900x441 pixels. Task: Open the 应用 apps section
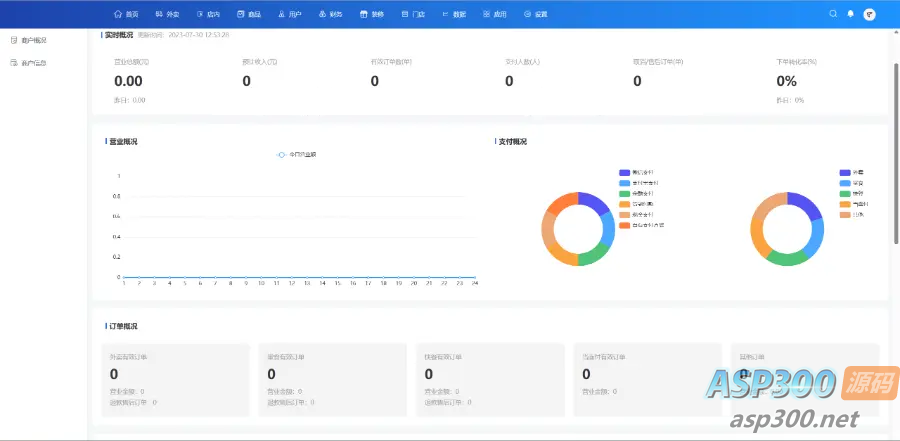point(493,15)
